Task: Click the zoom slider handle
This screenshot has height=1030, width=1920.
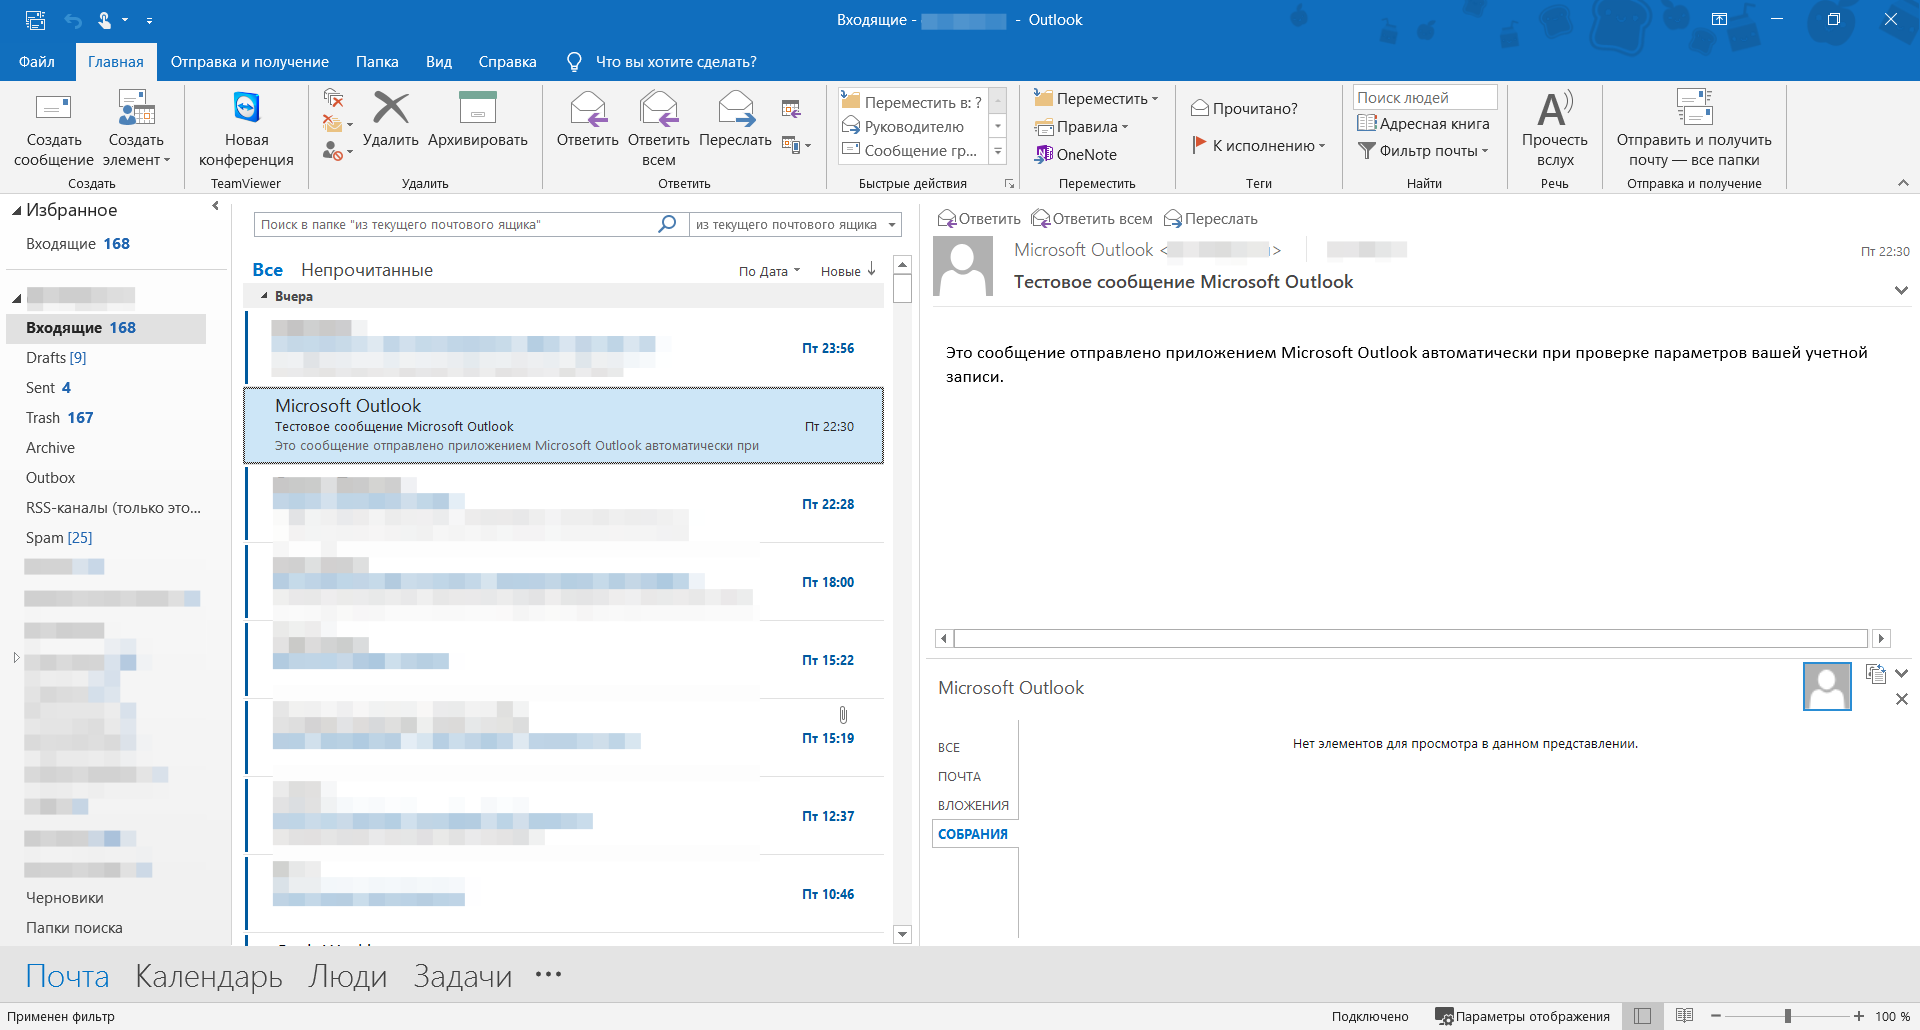Action: click(x=1787, y=1016)
